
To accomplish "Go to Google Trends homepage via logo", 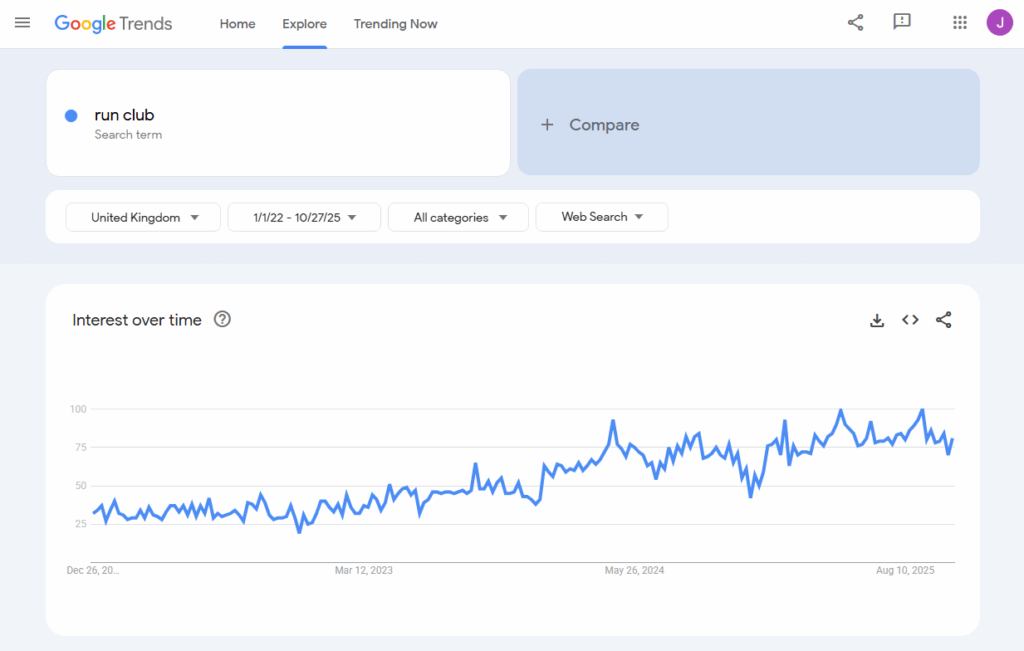I will click(x=113, y=23).
